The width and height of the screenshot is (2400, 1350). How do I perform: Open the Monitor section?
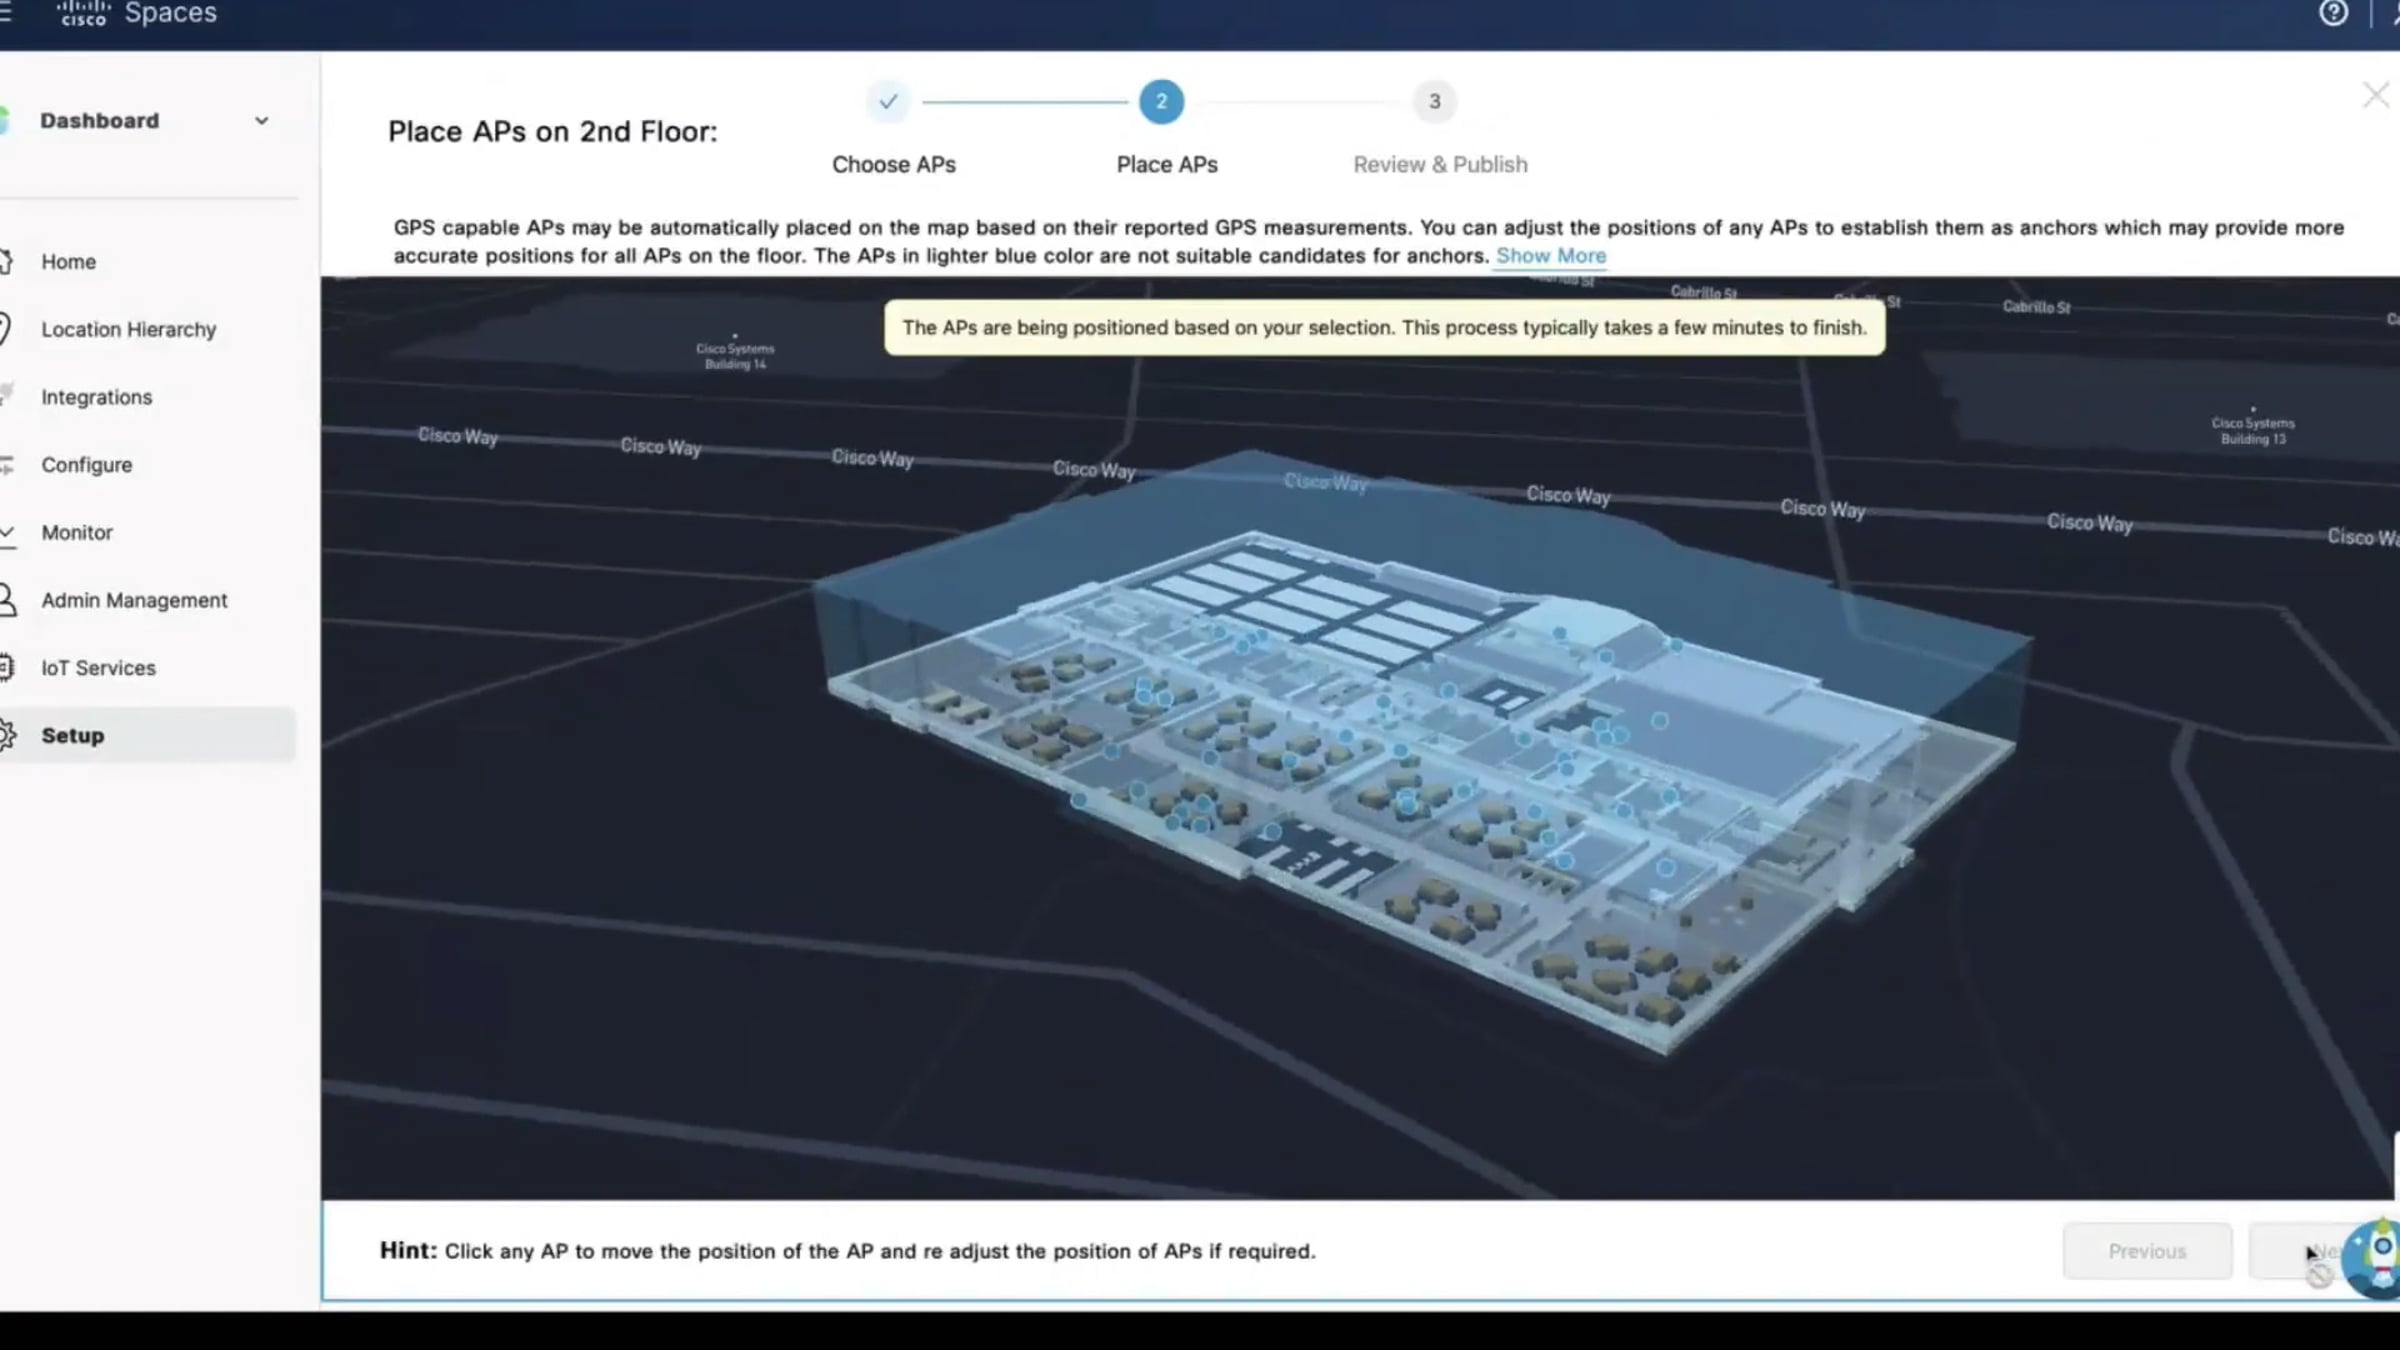[76, 533]
